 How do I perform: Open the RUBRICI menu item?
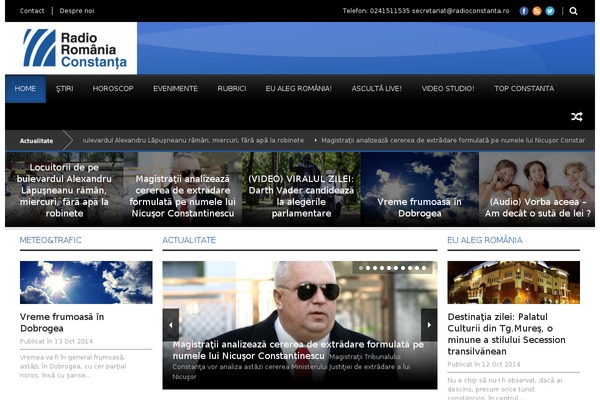[x=232, y=89]
